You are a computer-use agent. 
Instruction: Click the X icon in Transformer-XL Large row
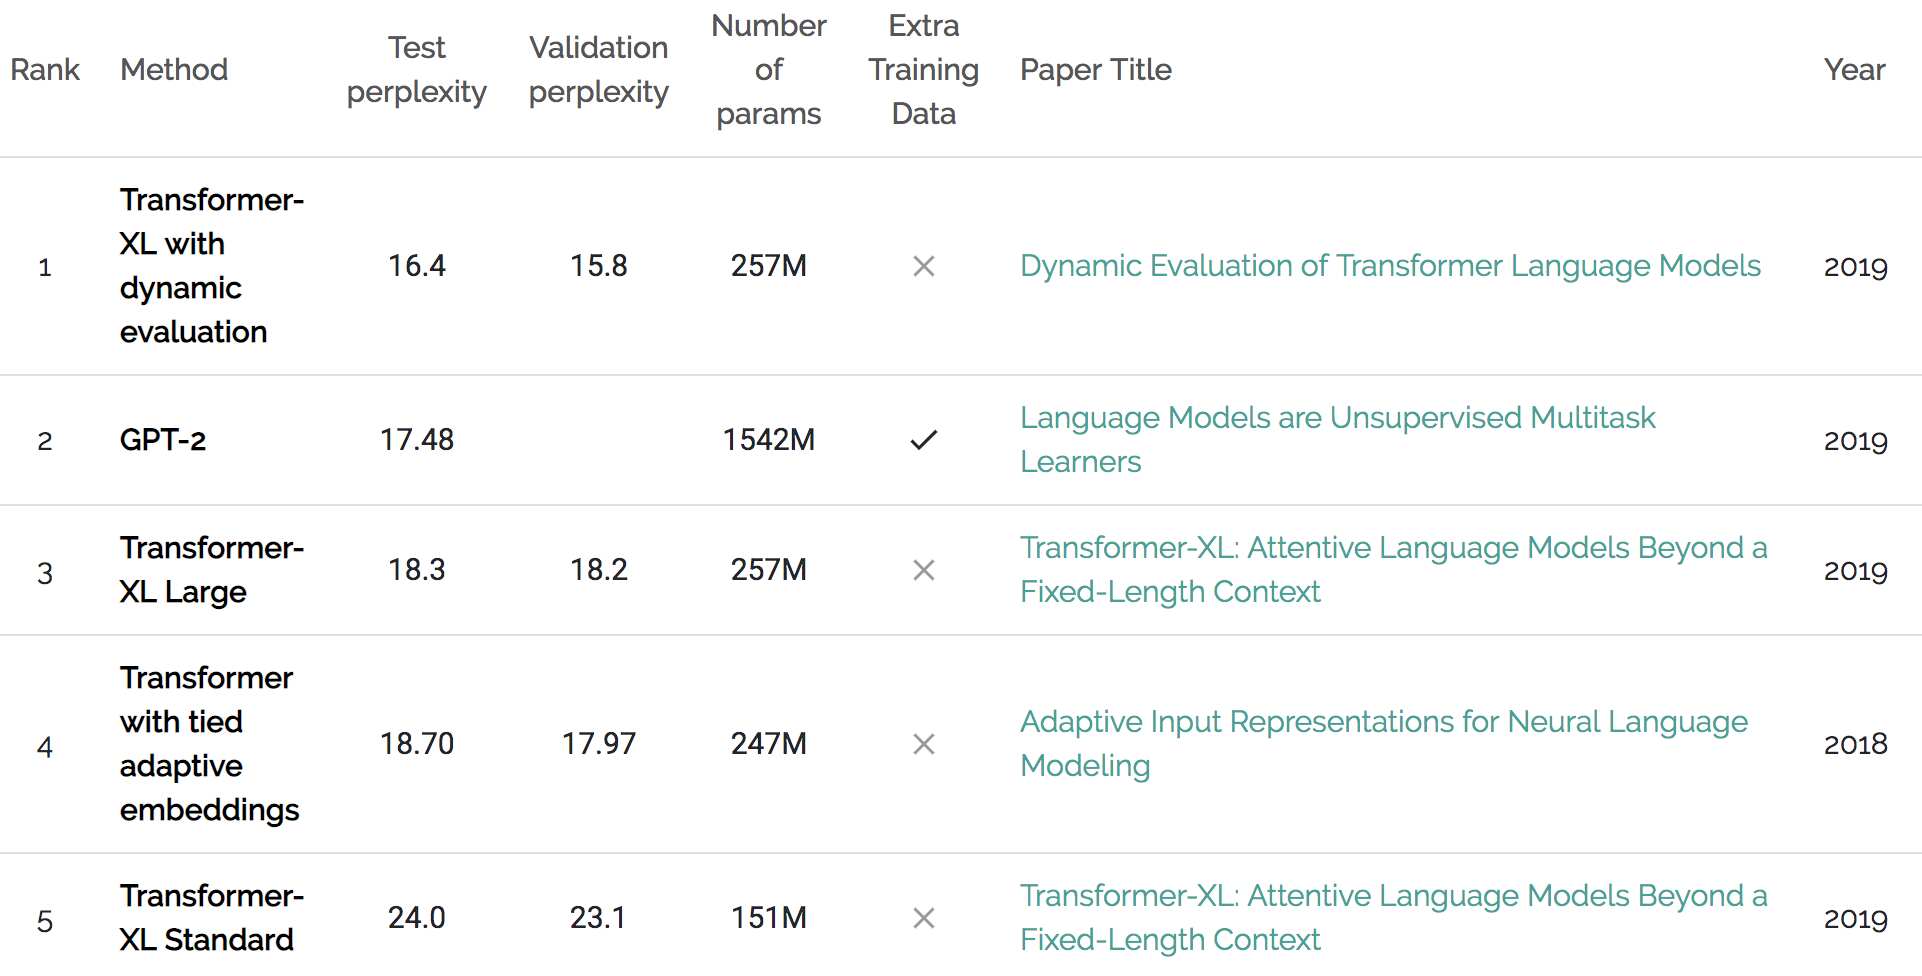924,570
